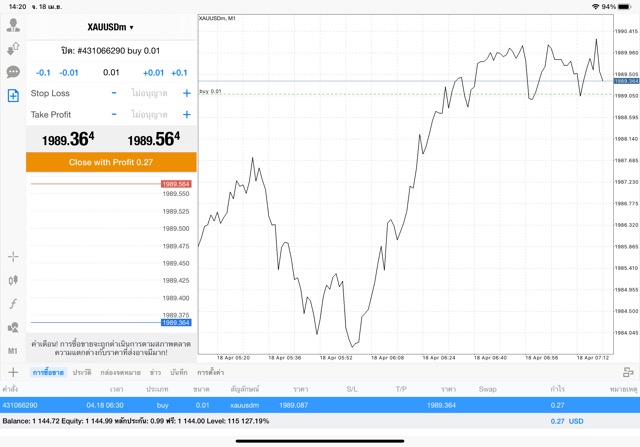Open the ข่าว news tab
640x447 pixels.
pyautogui.click(x=155, y=372)
